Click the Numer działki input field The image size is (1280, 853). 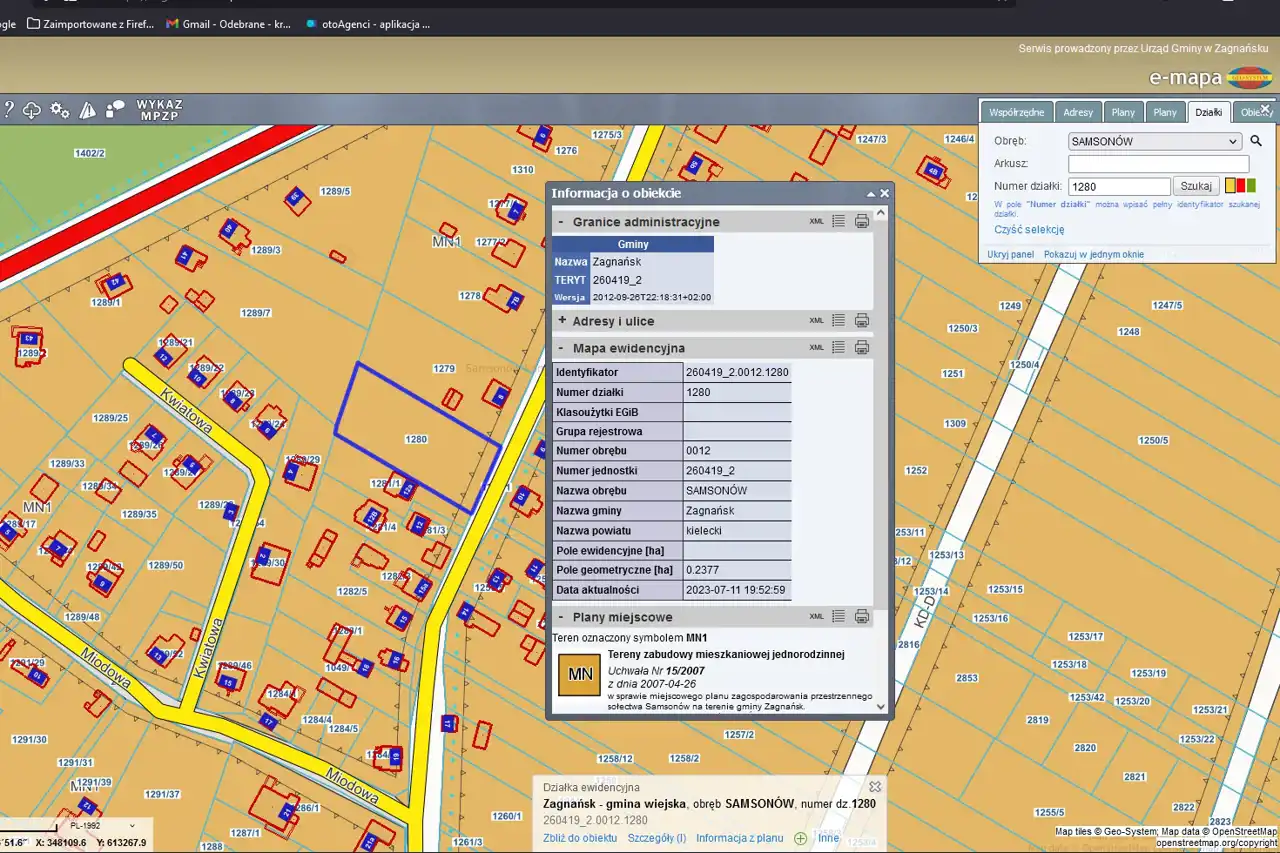pos(1118,187)
